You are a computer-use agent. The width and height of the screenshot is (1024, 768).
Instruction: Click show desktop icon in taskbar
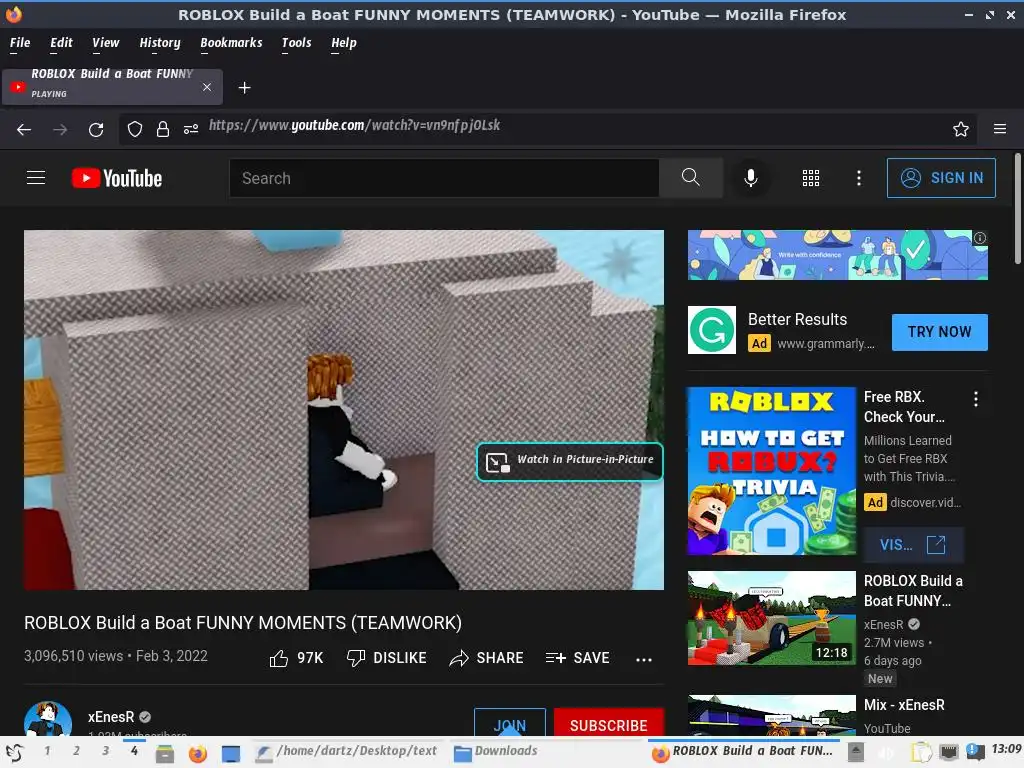click(x=231, y=754)
